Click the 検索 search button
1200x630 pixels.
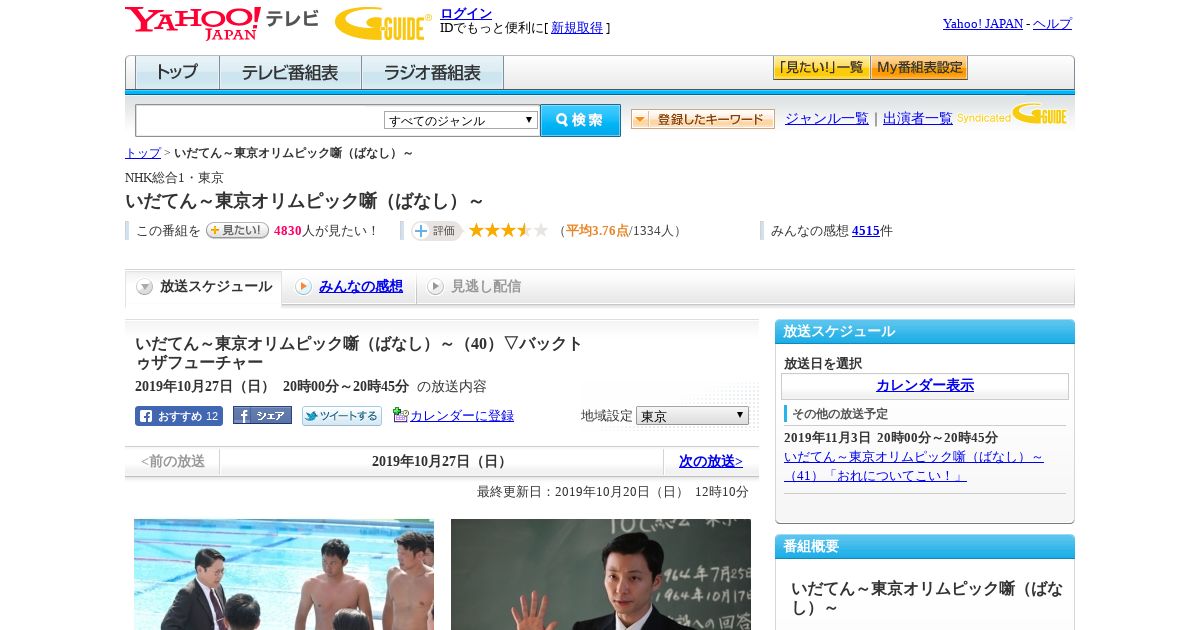point(580,120)
